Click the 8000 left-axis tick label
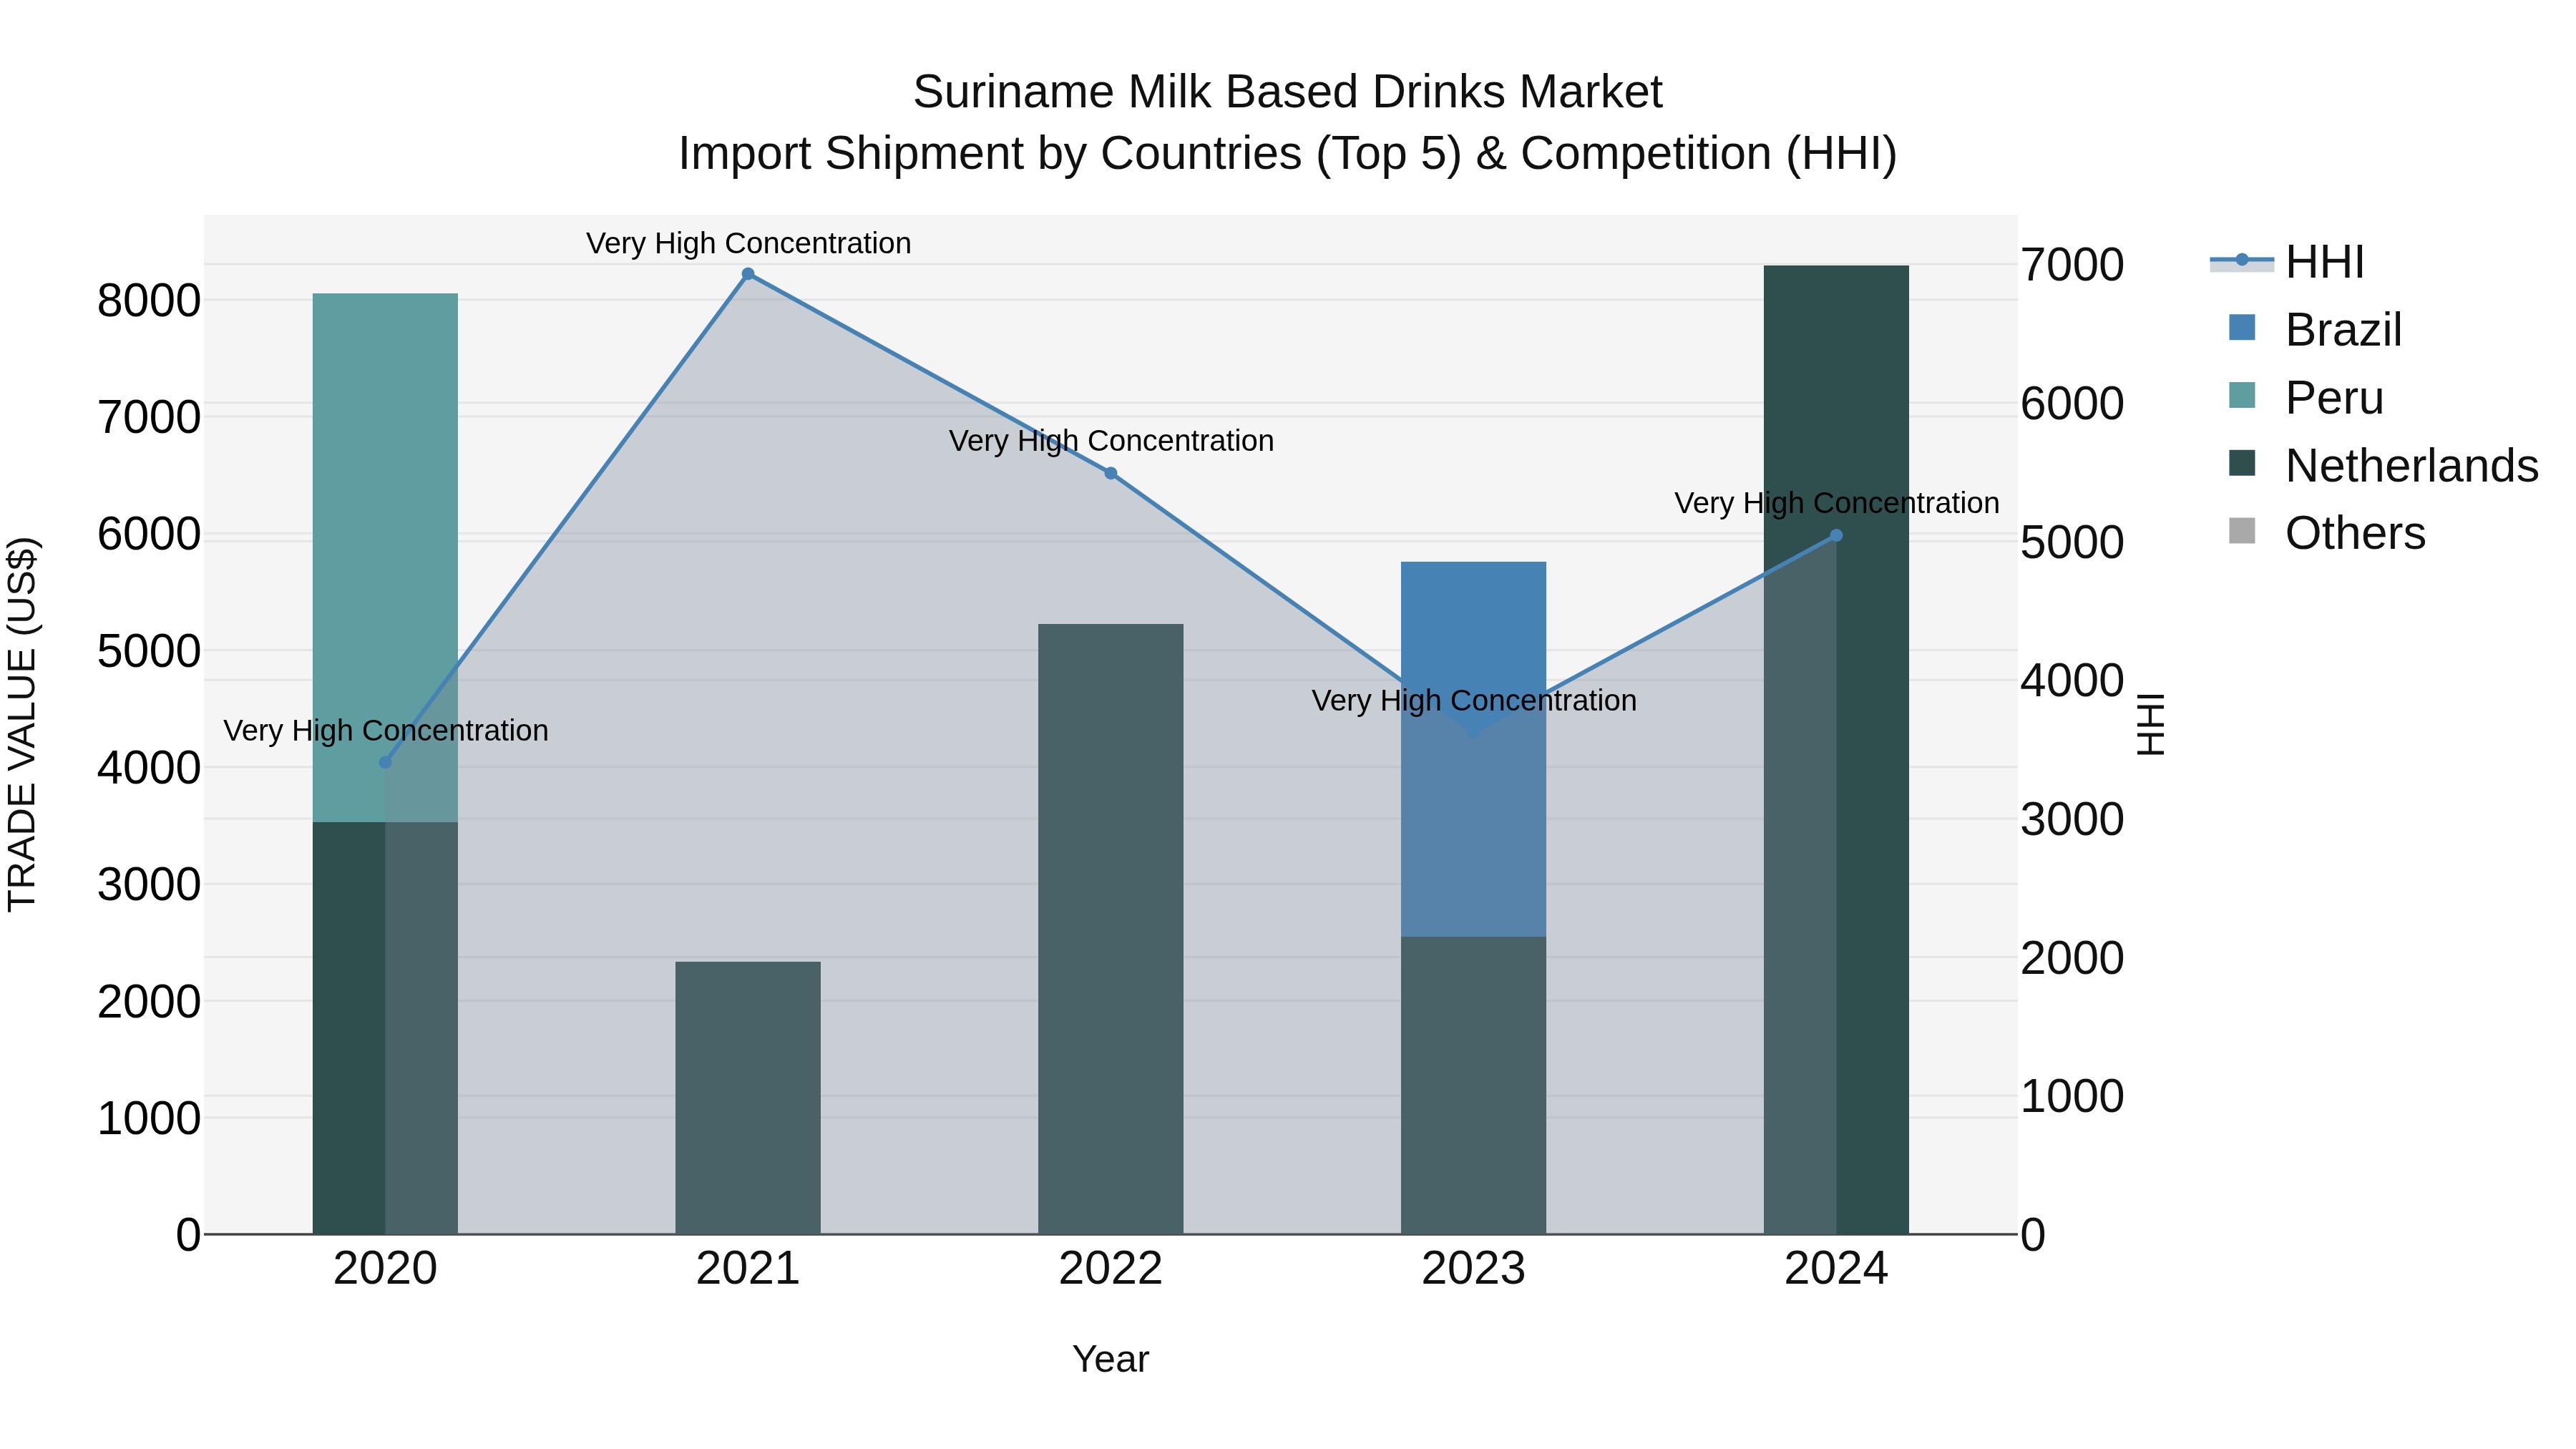 point(149,300)
